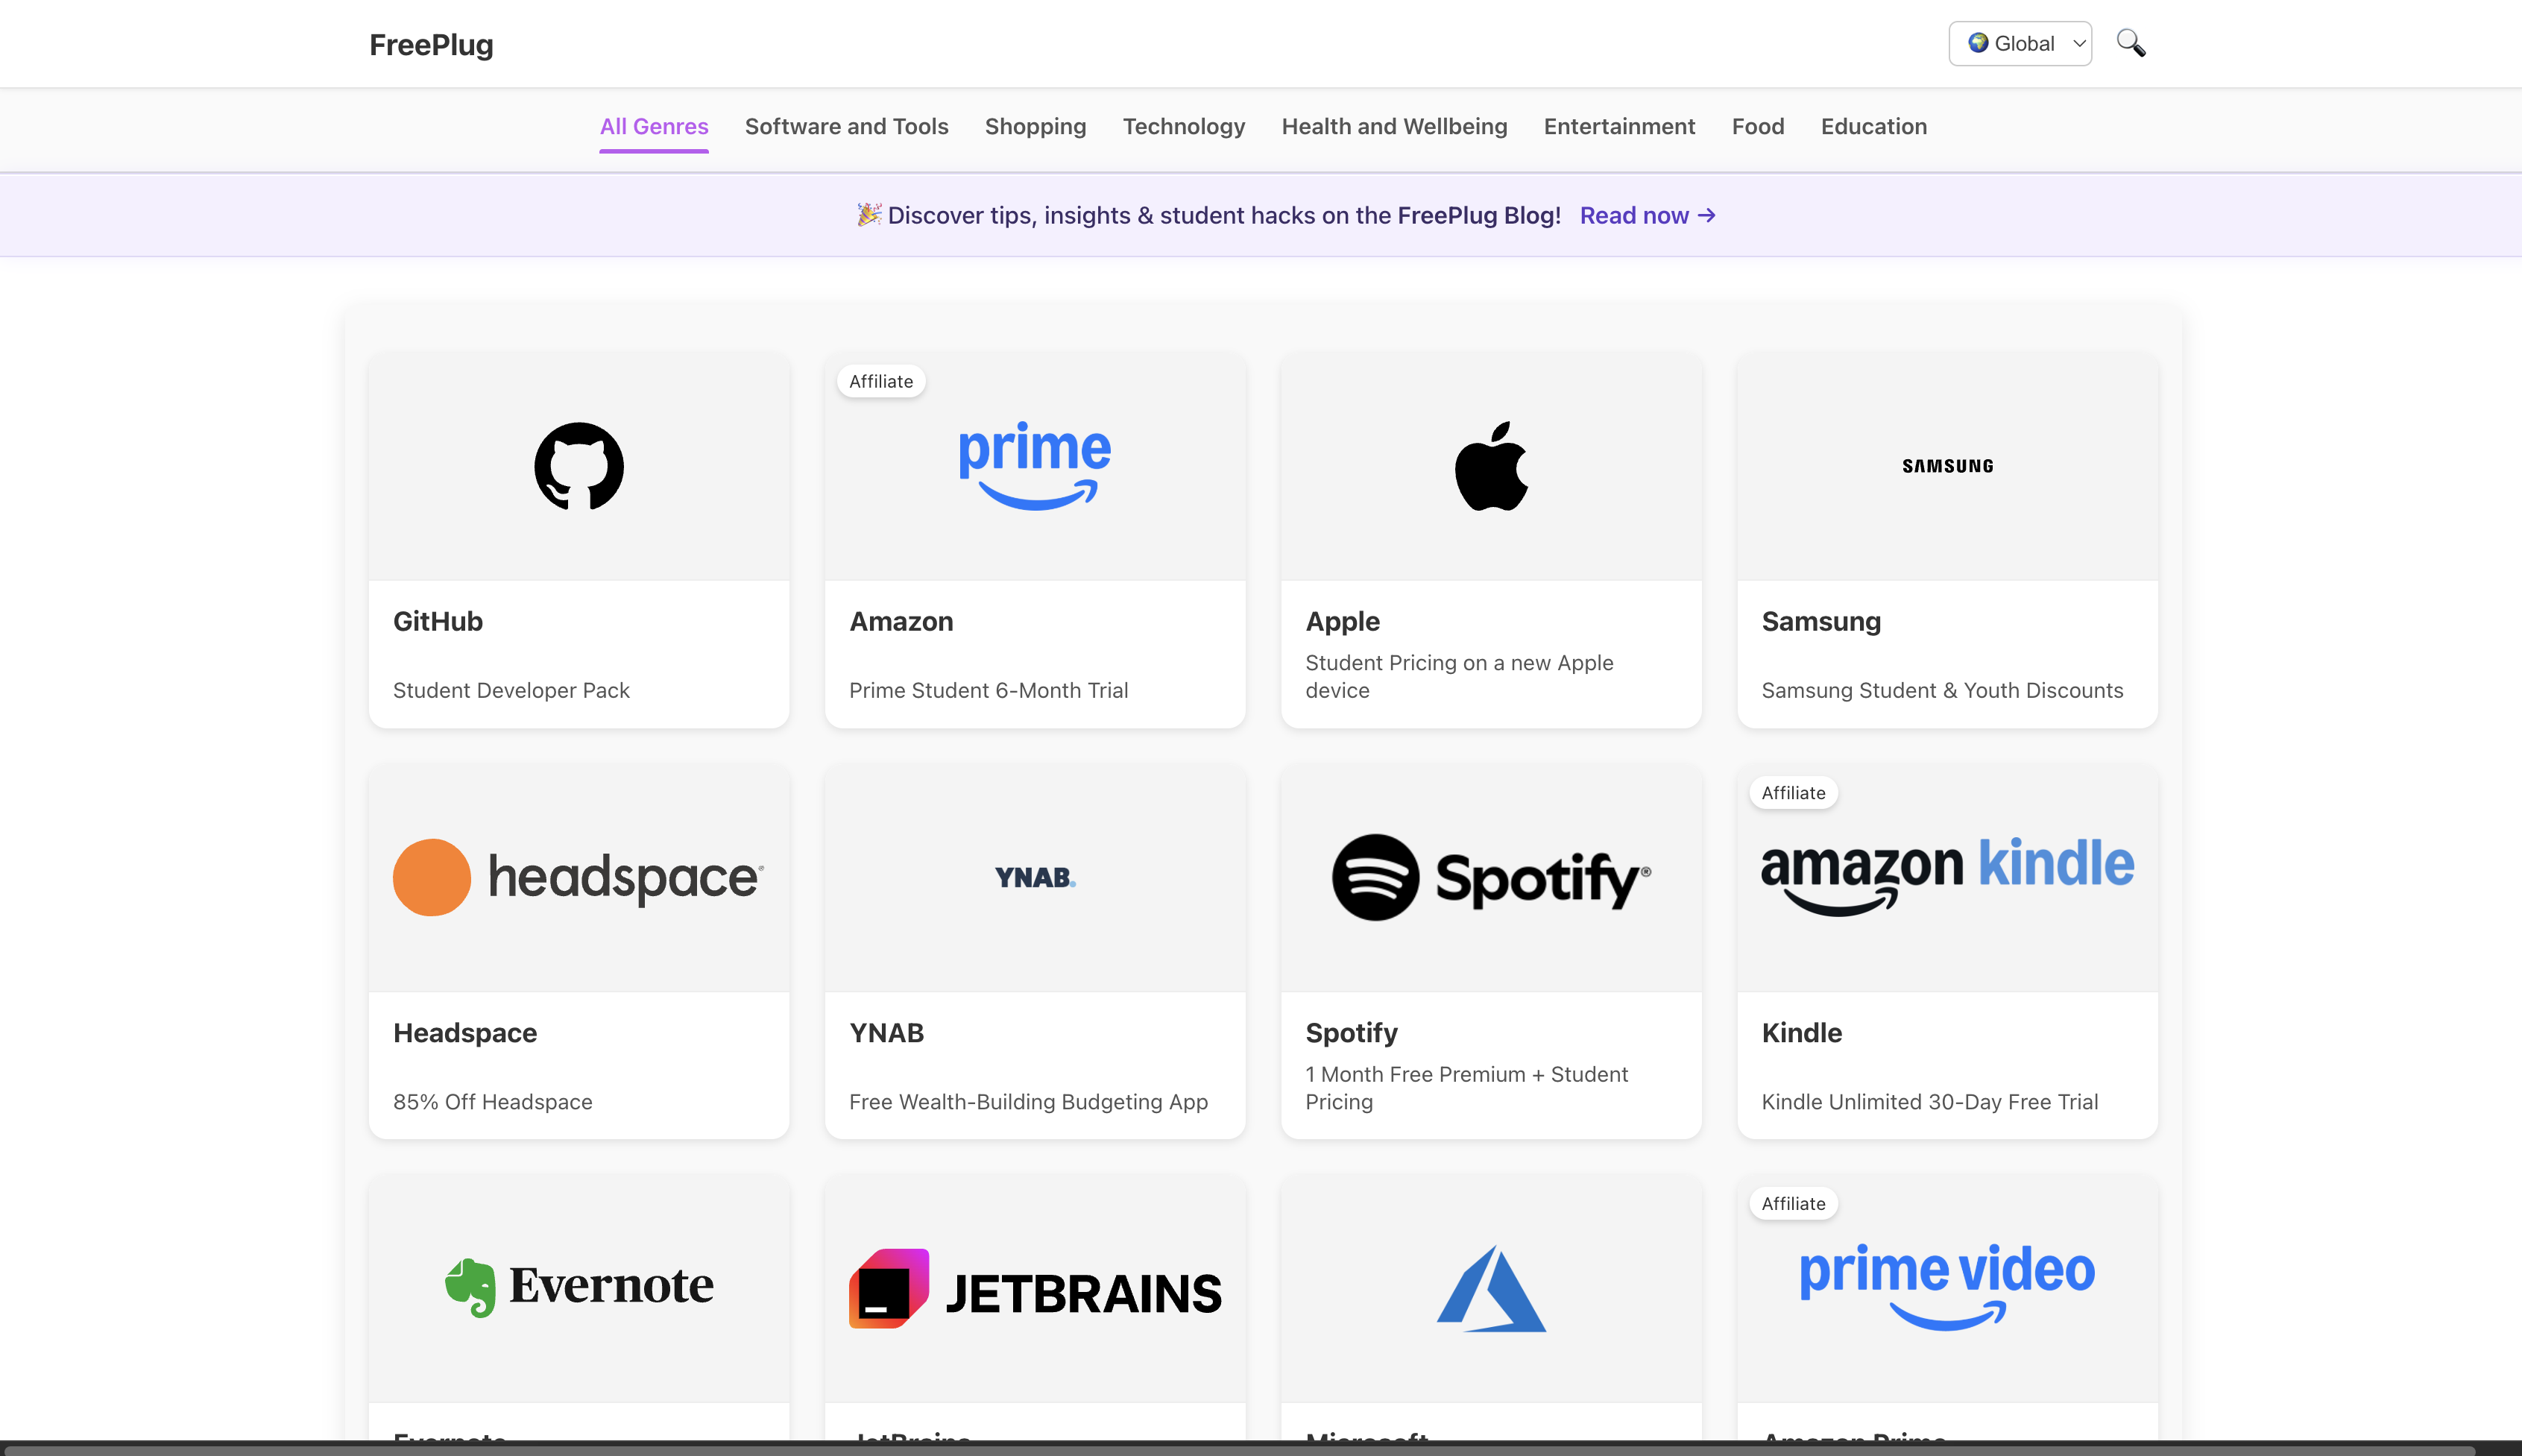Click 85% Off Headspace text
This screenshot has width=2522, height=1456.
[492, 1101]
